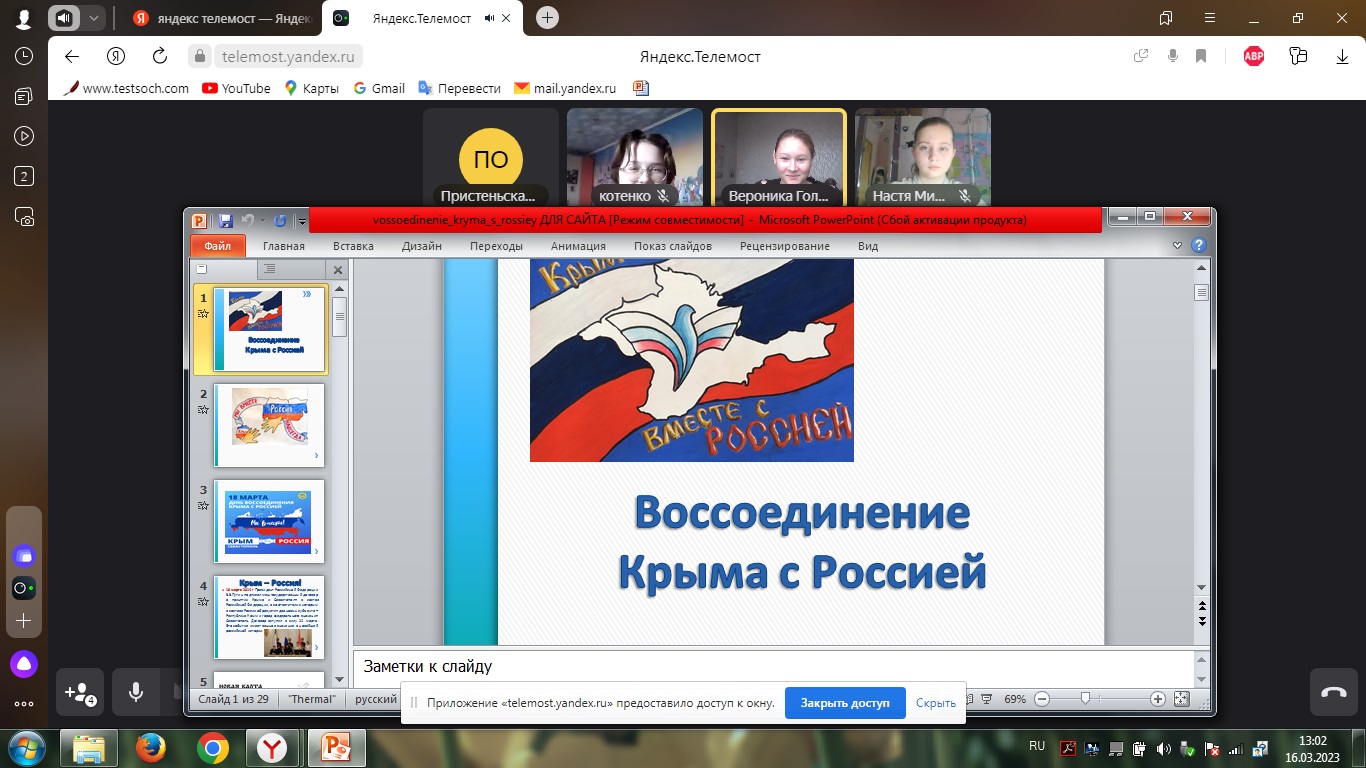1366x768 pixels.
Task: Open the Переходы ribbon tab
Action: (x=496, y=246)
